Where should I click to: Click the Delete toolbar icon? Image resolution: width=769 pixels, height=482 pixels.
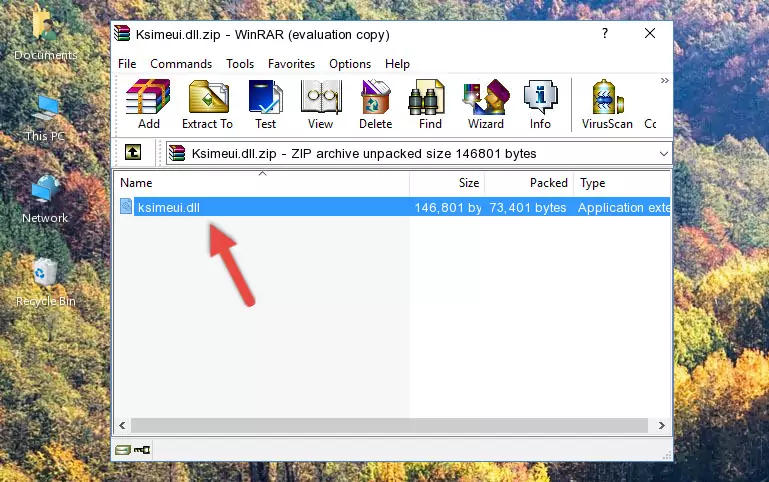coord(376,104)
